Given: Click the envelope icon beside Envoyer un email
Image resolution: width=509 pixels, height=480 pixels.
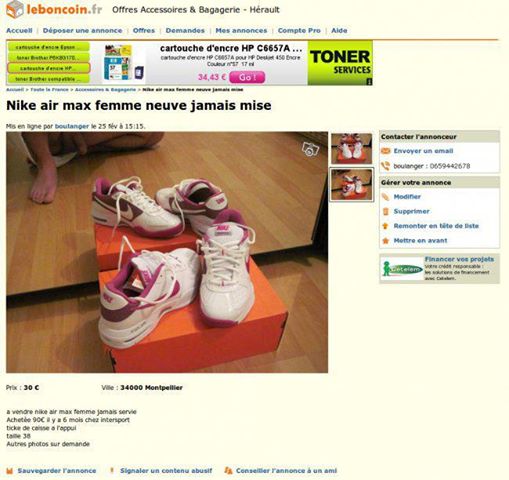Looking at the screenshot, I should pos(386,151).
